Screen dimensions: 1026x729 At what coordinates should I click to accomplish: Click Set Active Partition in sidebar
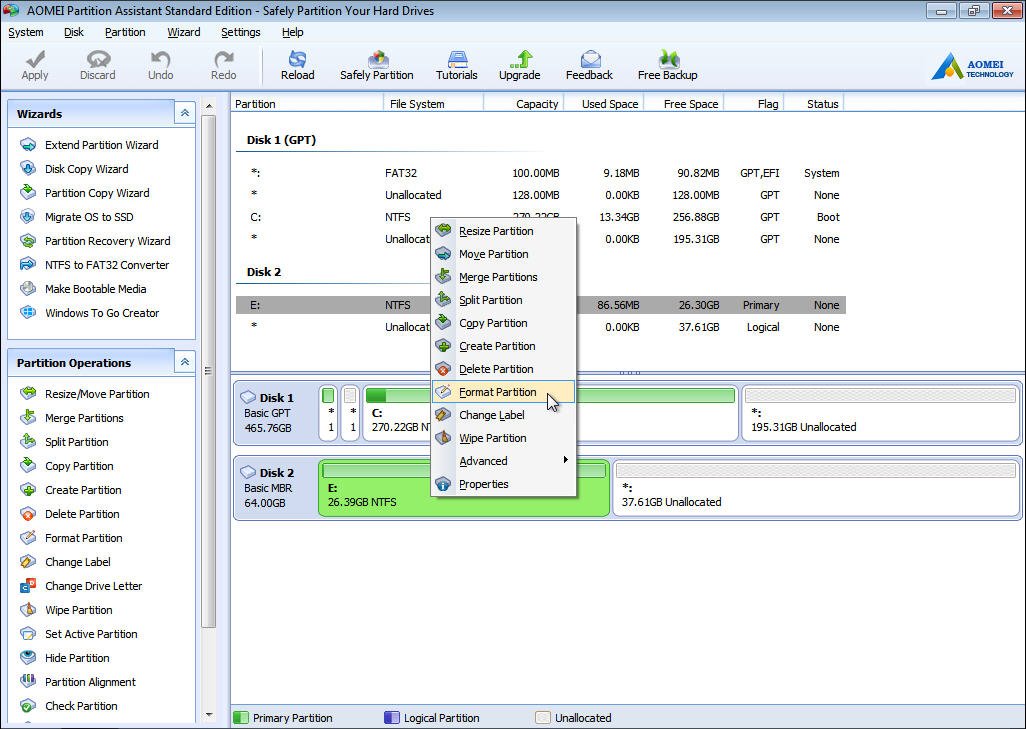click(x=91, y=634)
